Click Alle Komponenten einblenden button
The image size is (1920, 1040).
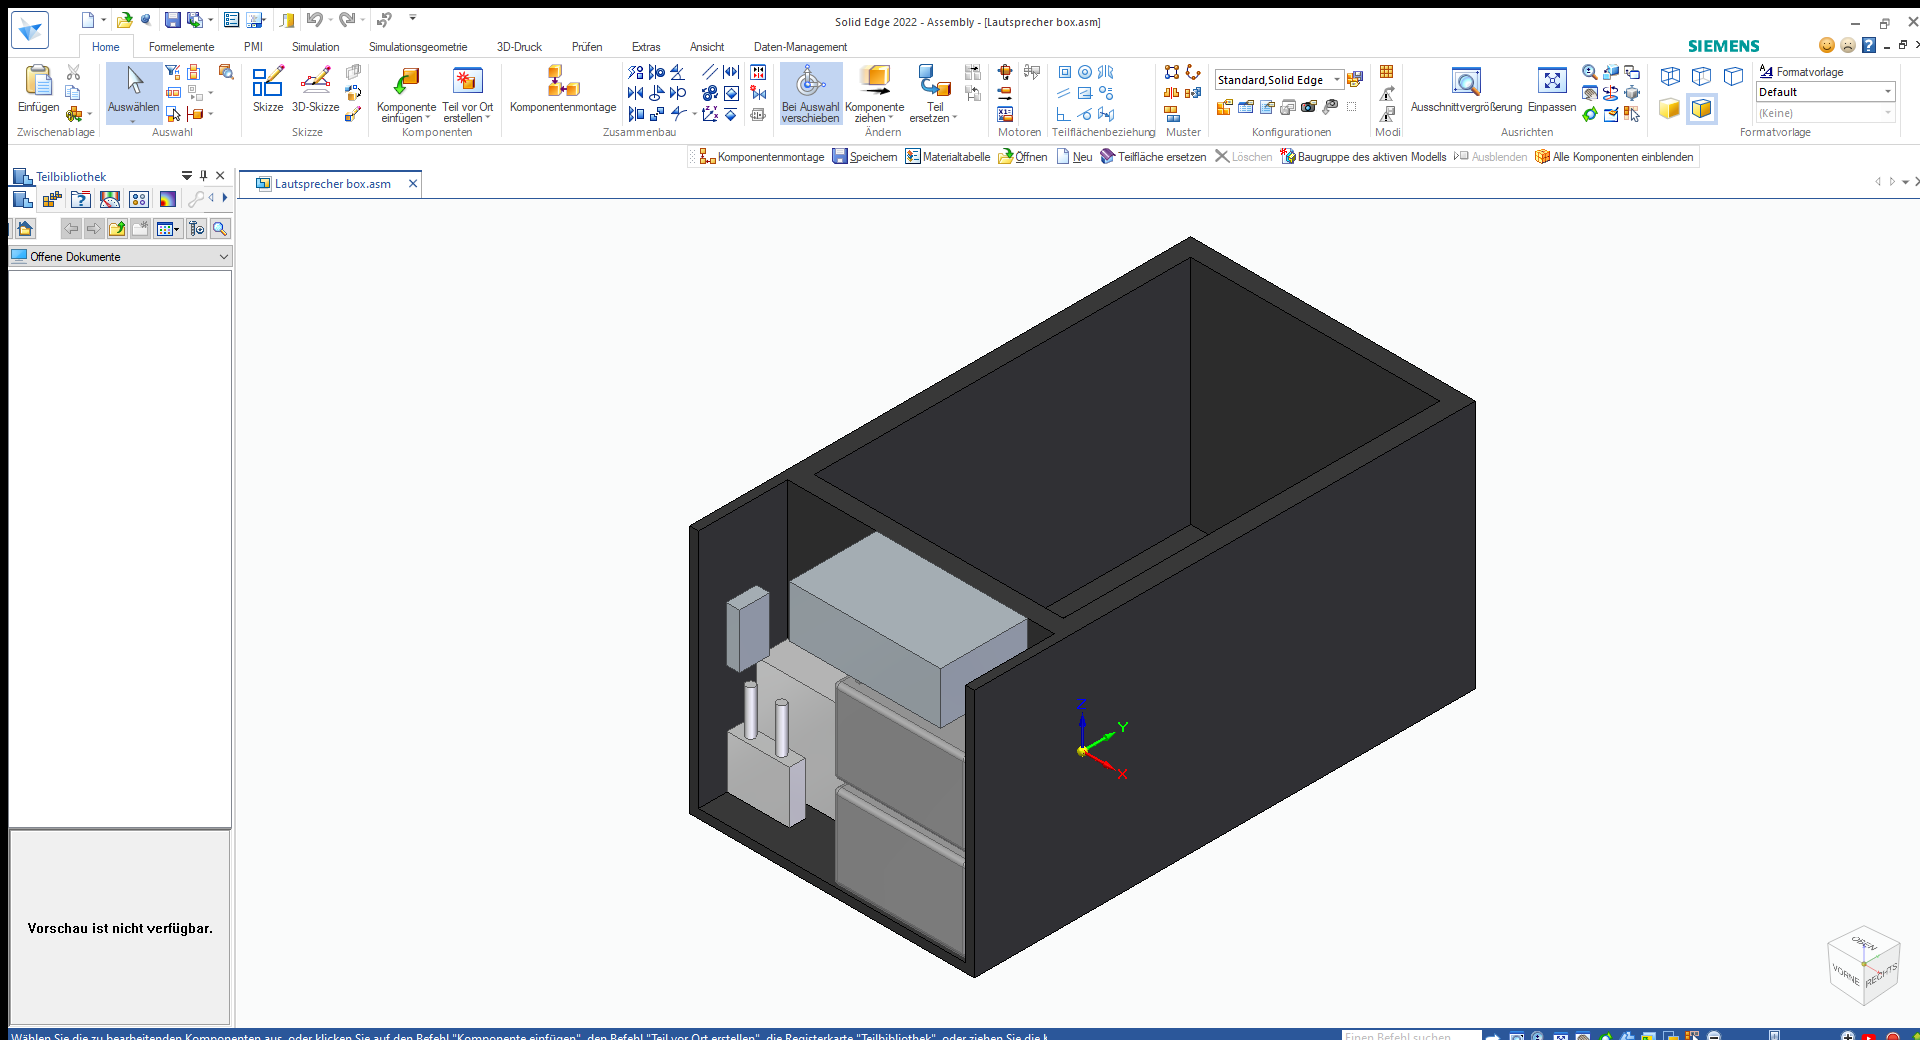coord(1614,157)
